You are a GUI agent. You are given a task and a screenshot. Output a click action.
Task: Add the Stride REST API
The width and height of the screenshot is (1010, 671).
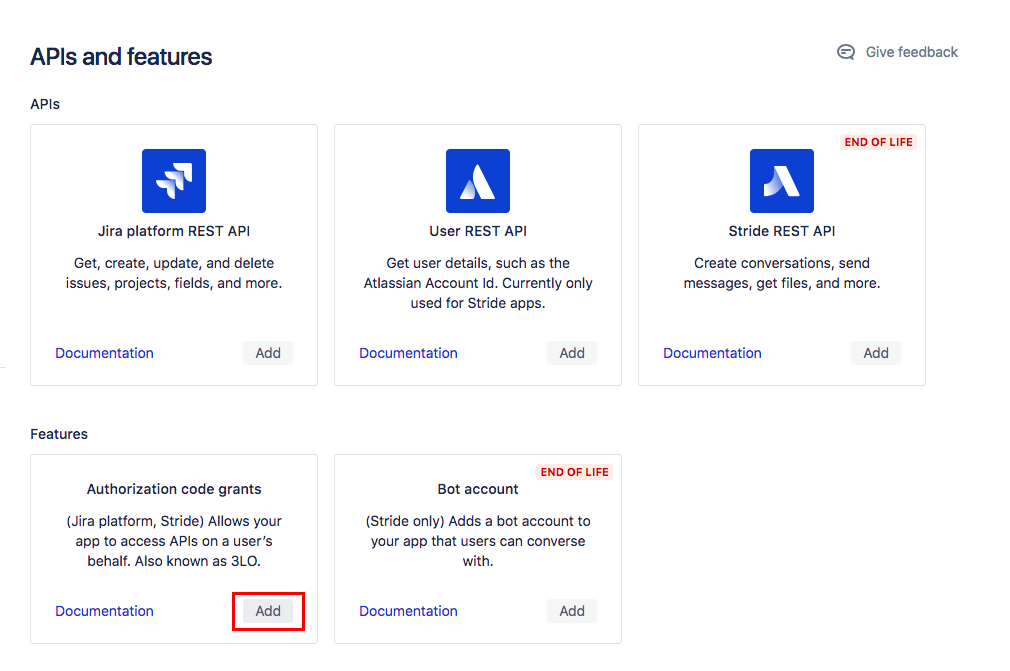tap(876, 353)
